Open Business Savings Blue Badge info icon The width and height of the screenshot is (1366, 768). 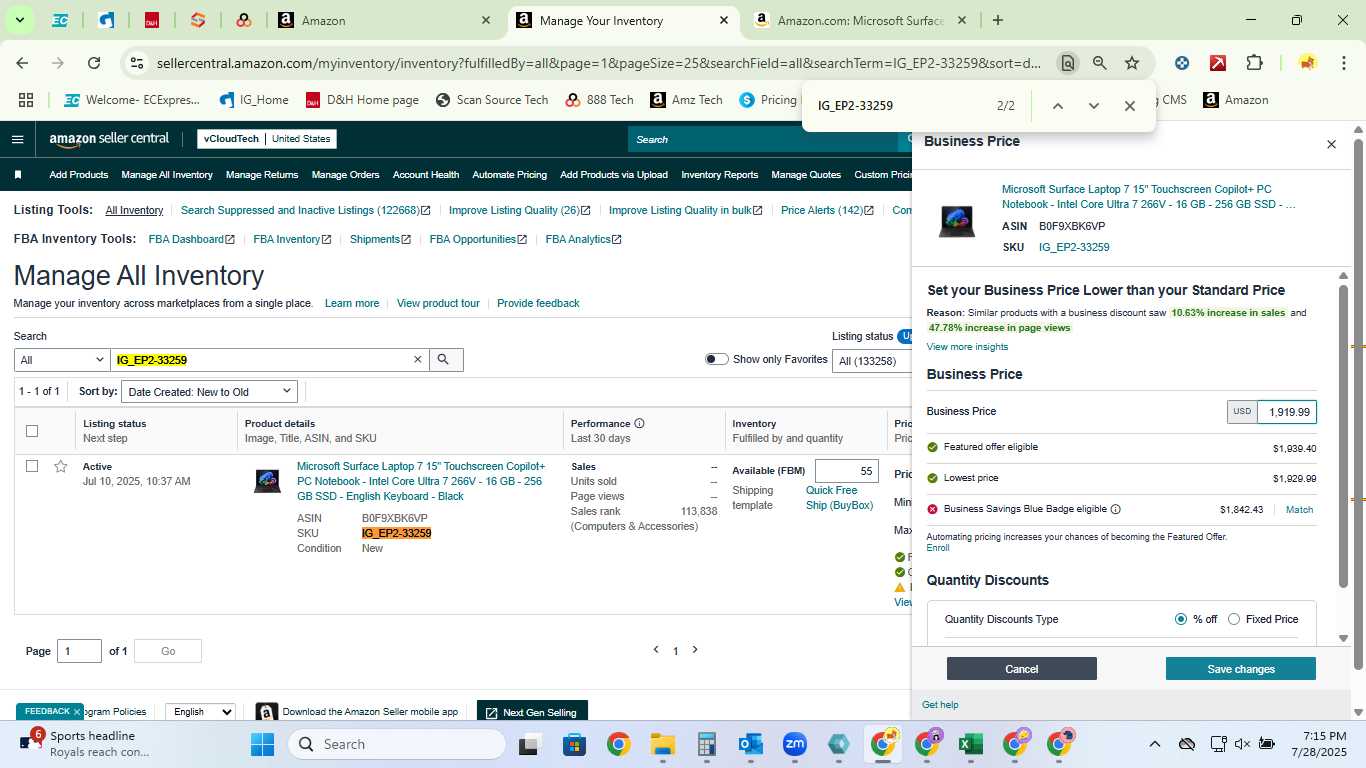click(1116, 509)
